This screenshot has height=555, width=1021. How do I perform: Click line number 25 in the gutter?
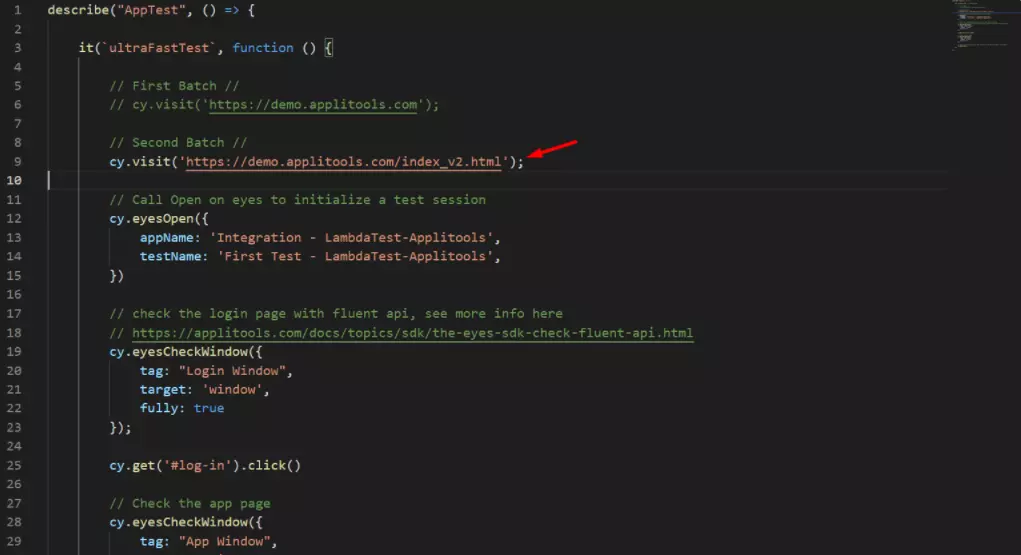(x=15, y=466)
